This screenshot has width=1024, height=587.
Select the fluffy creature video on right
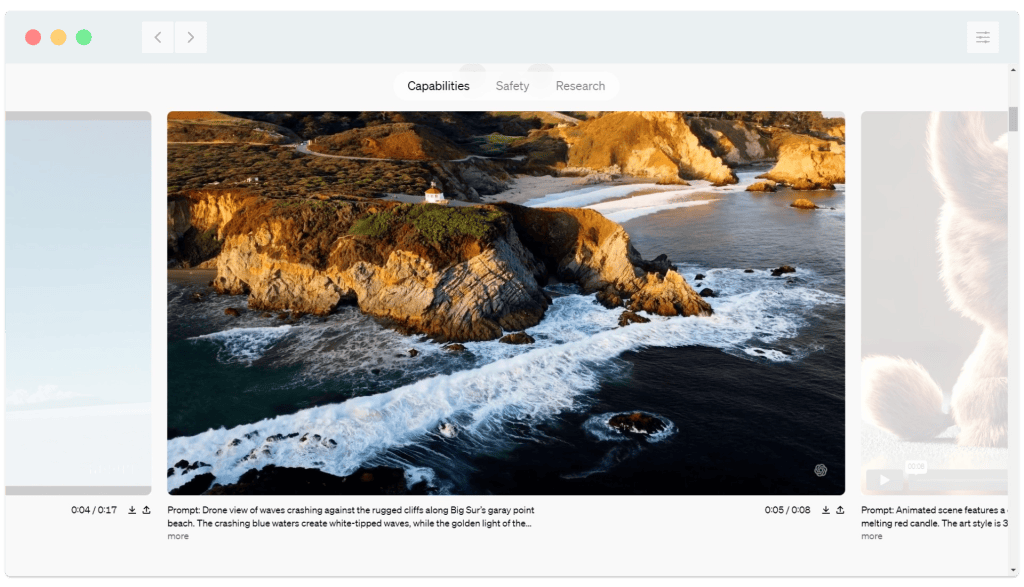[933, 300]
